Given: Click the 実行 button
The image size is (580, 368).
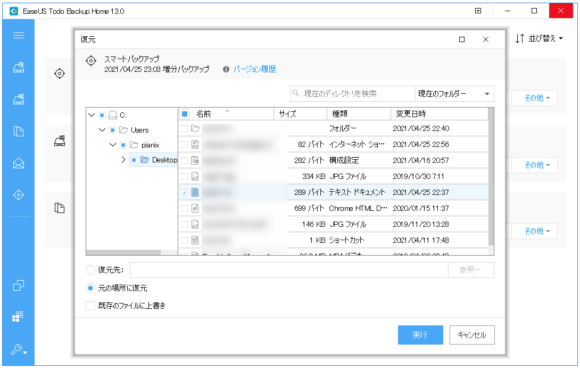Looking at the screenshot, I should pos(420,335).
